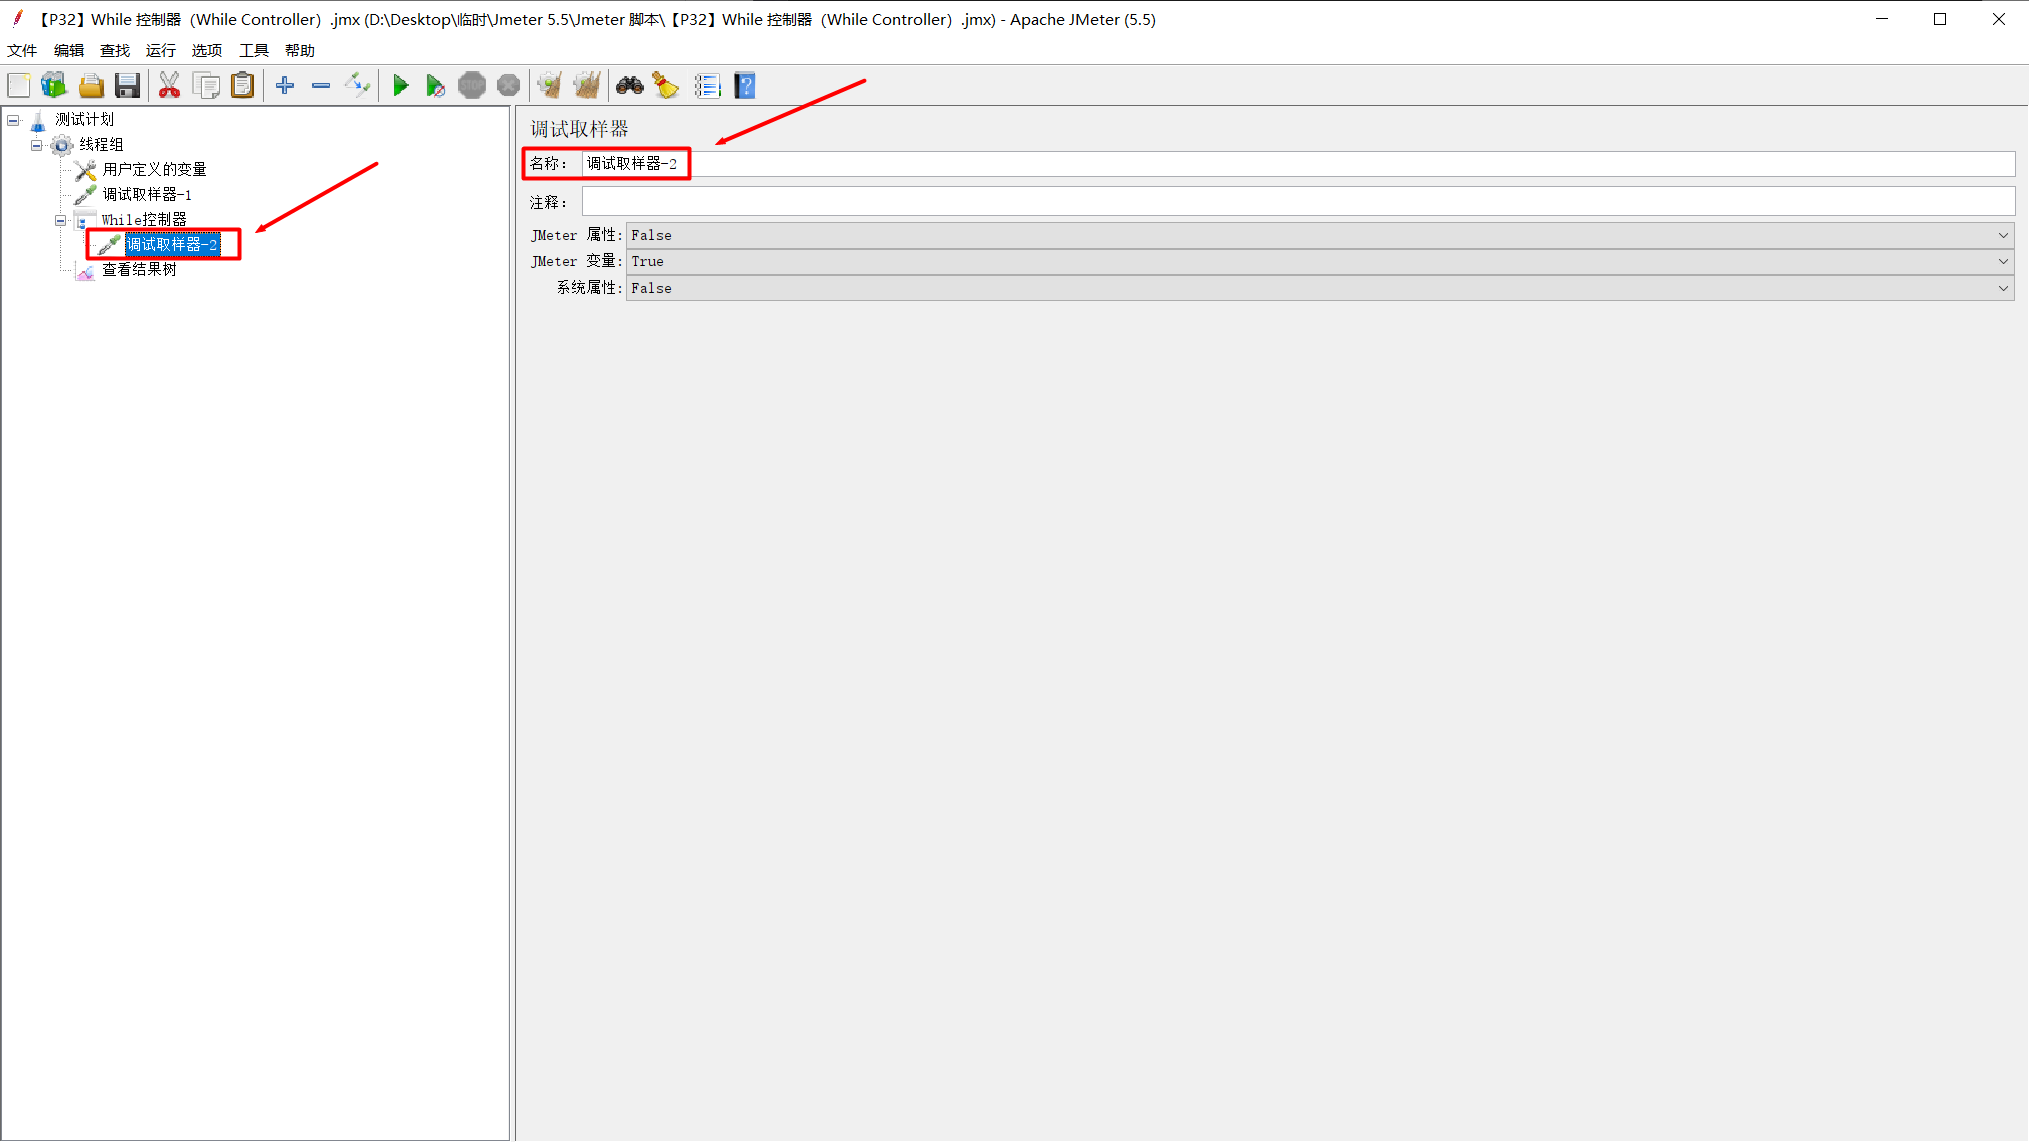Collapse the While控制器 tree node
Screen dimensions: 2029x1142
61,219
